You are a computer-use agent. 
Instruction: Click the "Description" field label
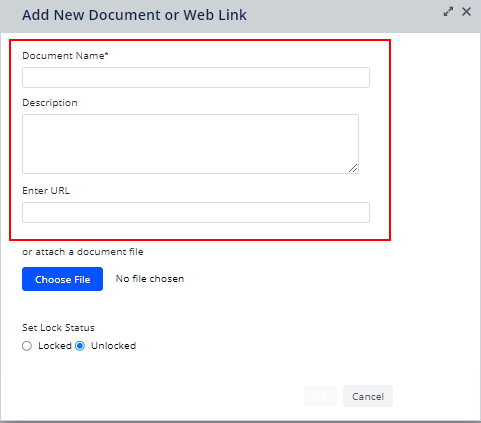[50, 103]
